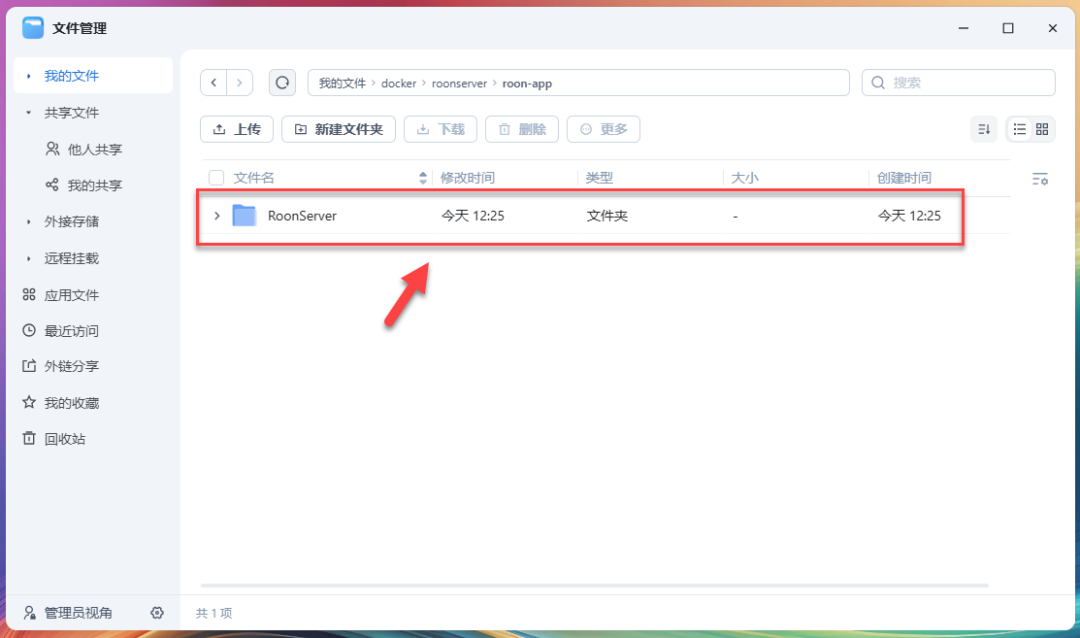This screenshot has height=638, width=1080.
Task: Go forward with the right arrow button
Action: (239, 83)
